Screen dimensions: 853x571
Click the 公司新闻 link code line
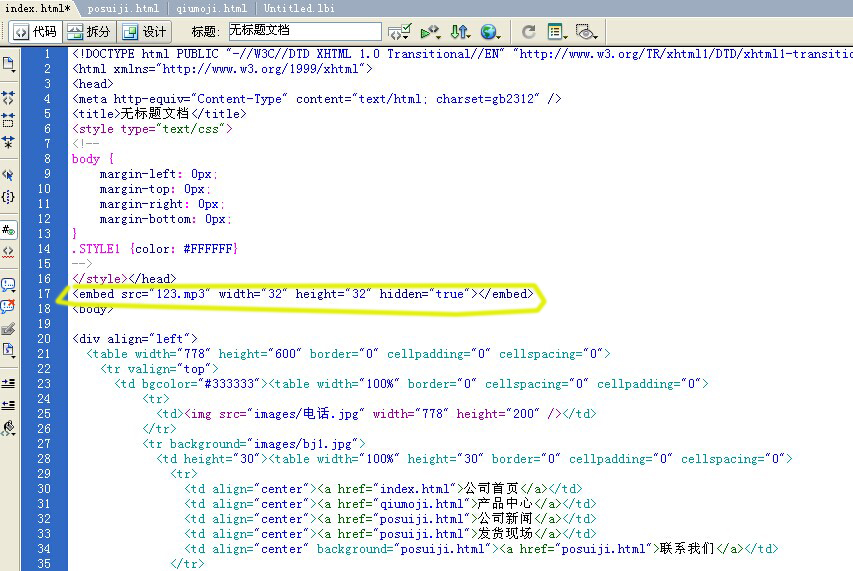(x=391, y=519)
